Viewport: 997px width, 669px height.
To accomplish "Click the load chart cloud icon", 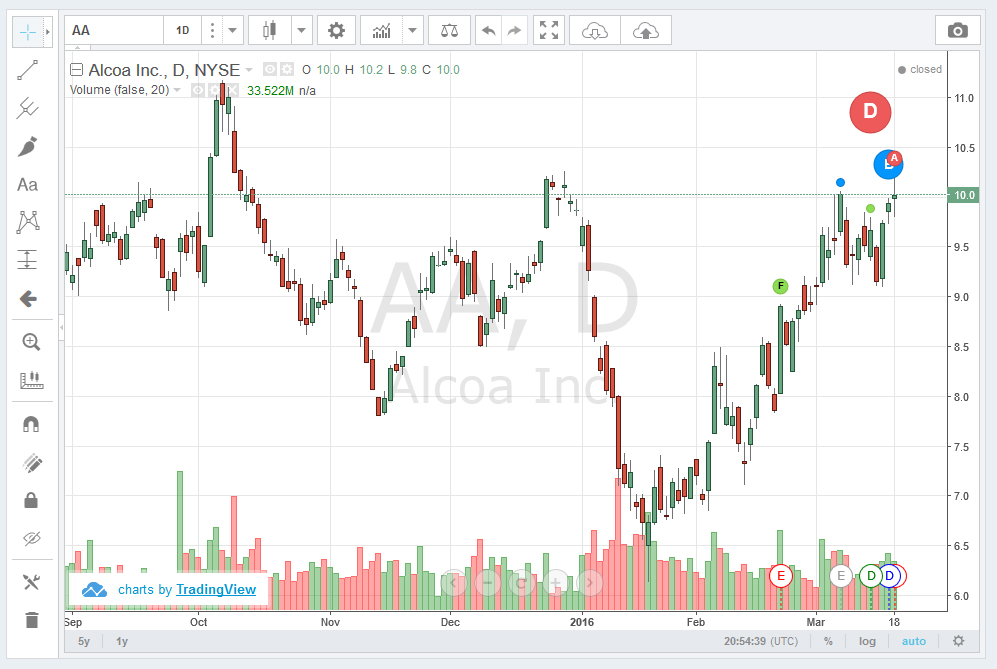I will (x=595, y=31).
